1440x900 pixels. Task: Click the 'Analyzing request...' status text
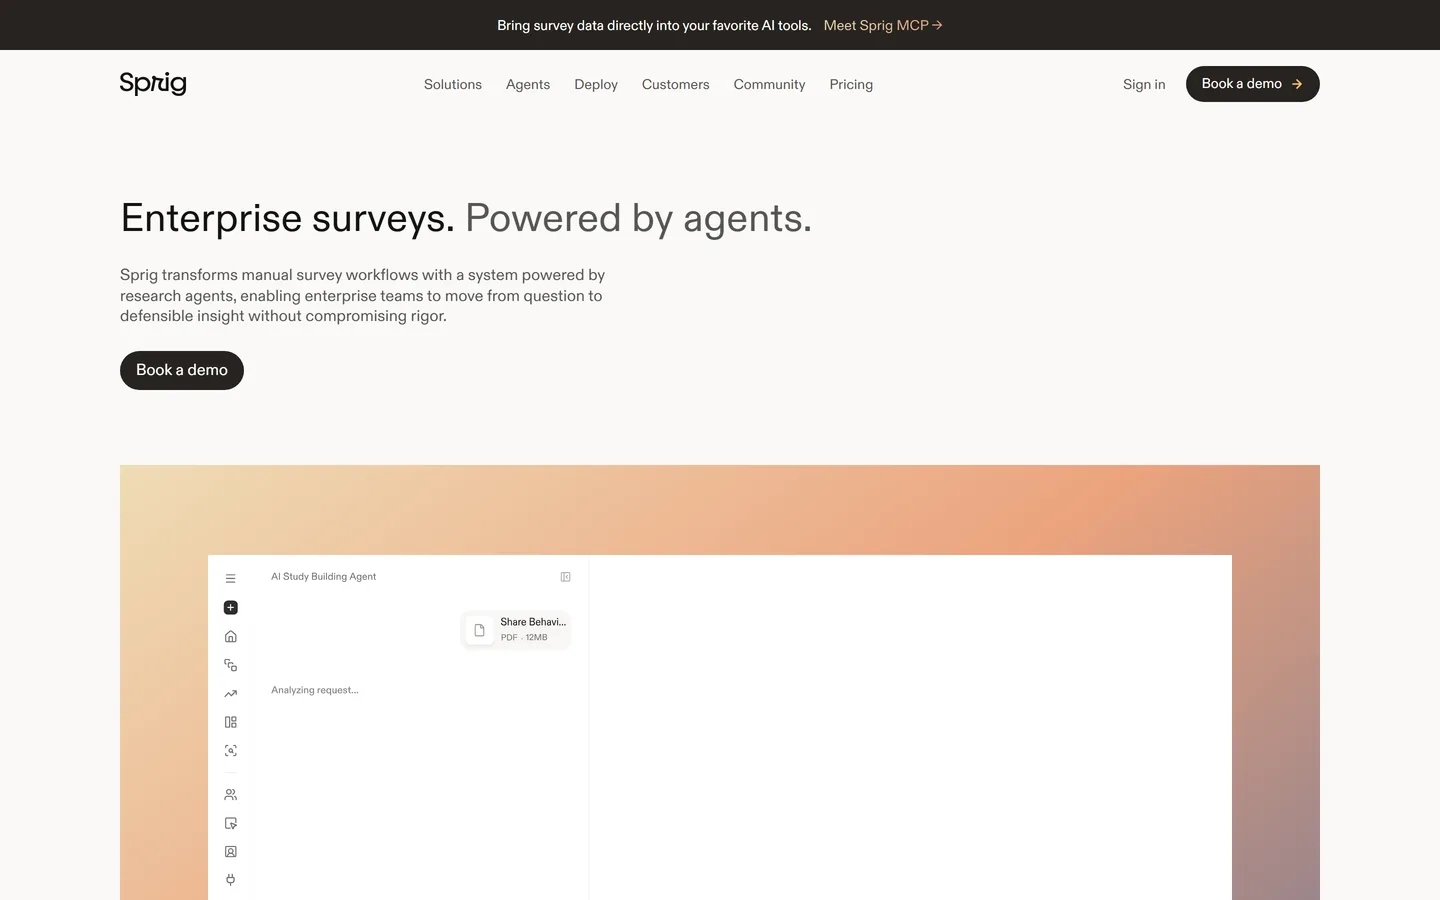coord(315,690)
